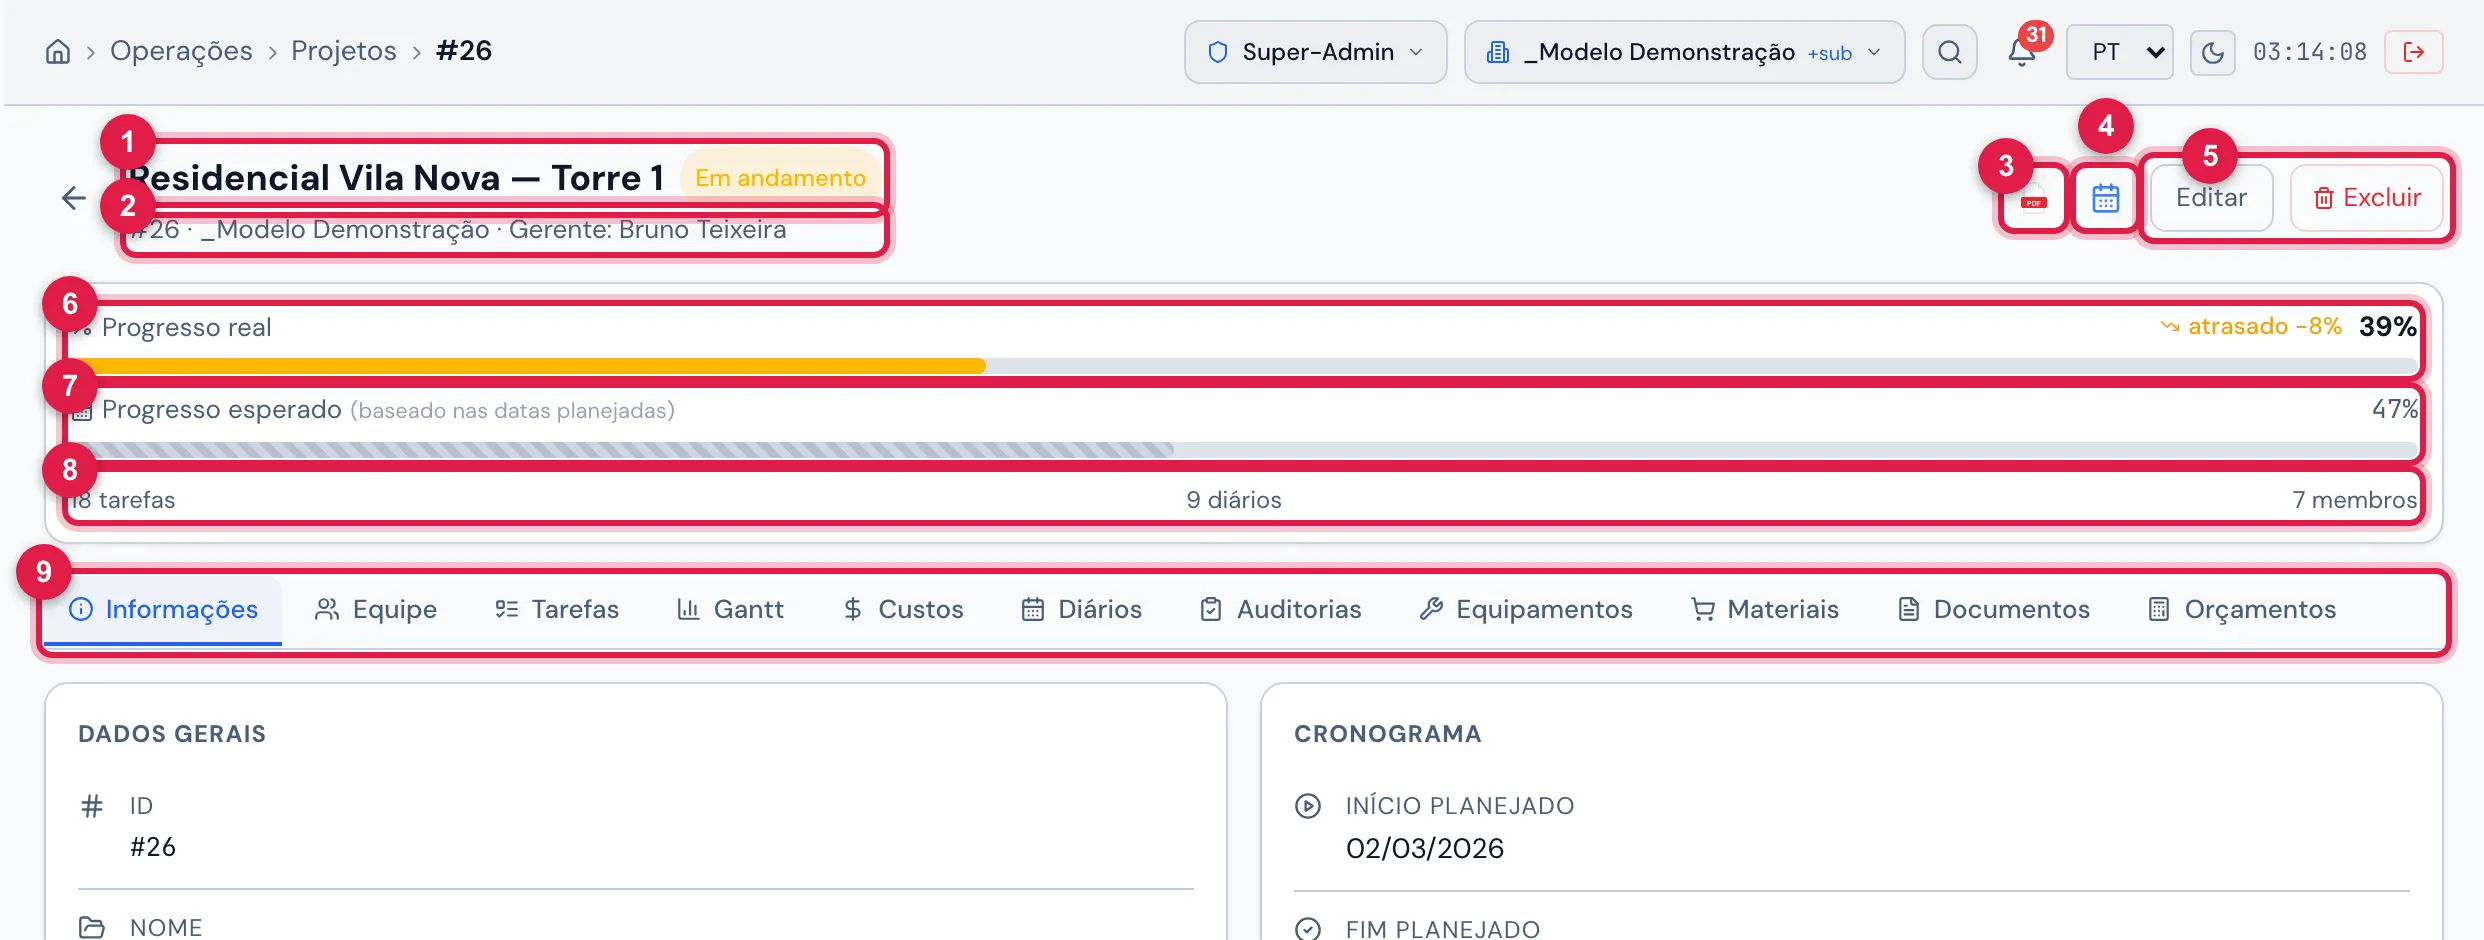Image resolution: width=2484 pixels, height=940 pixels.
Task: Go to the Materiais tab
Action: point(1765,609)
